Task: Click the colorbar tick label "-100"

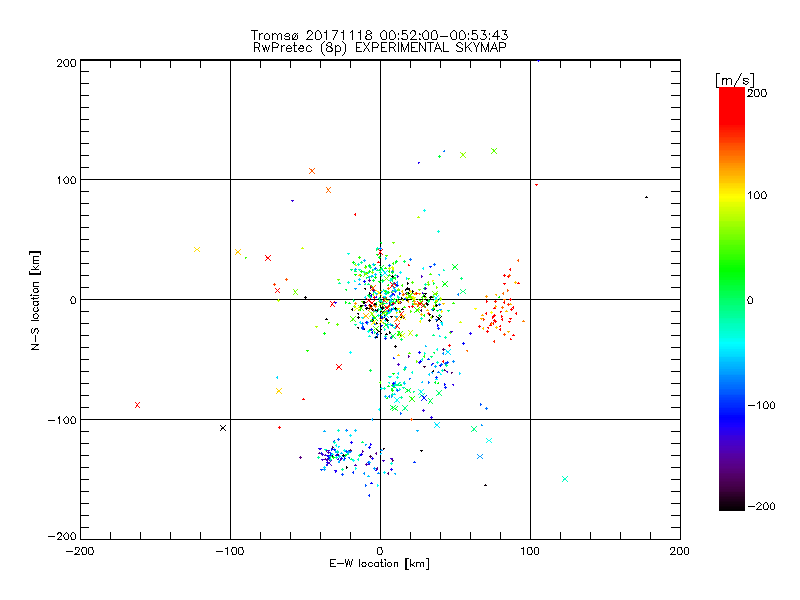Action: coord(761,406)
